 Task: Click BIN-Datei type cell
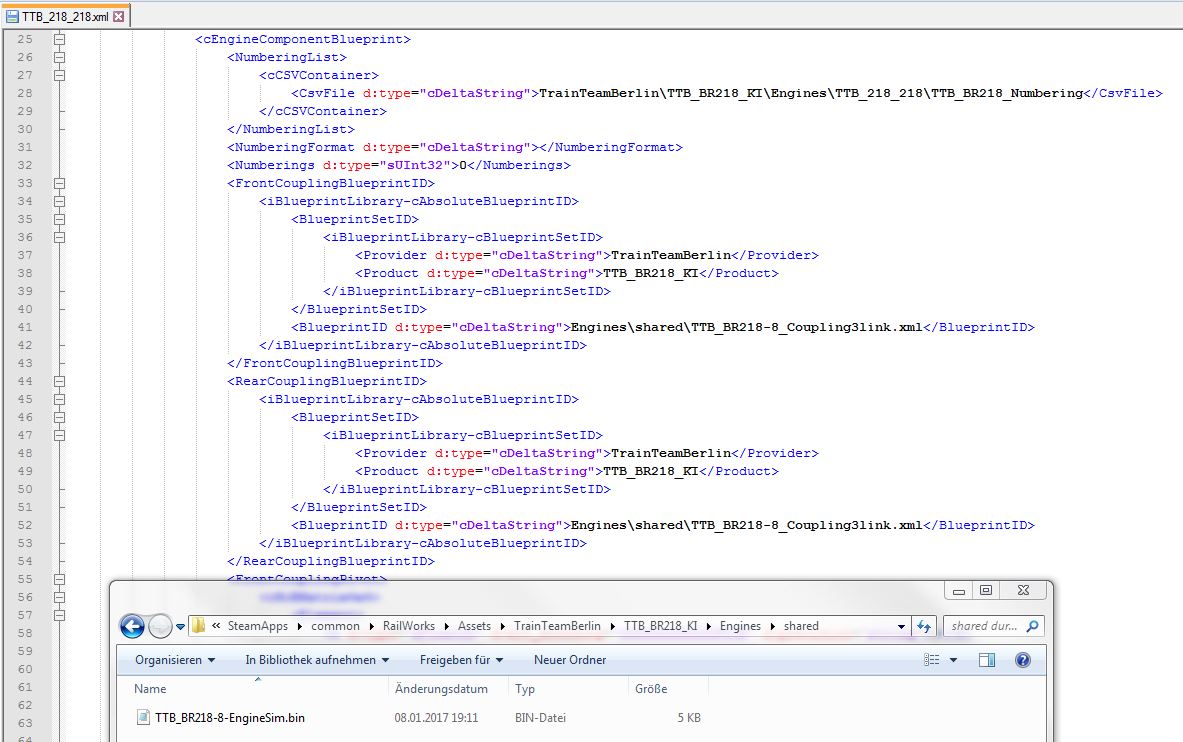tap(540, 718)
